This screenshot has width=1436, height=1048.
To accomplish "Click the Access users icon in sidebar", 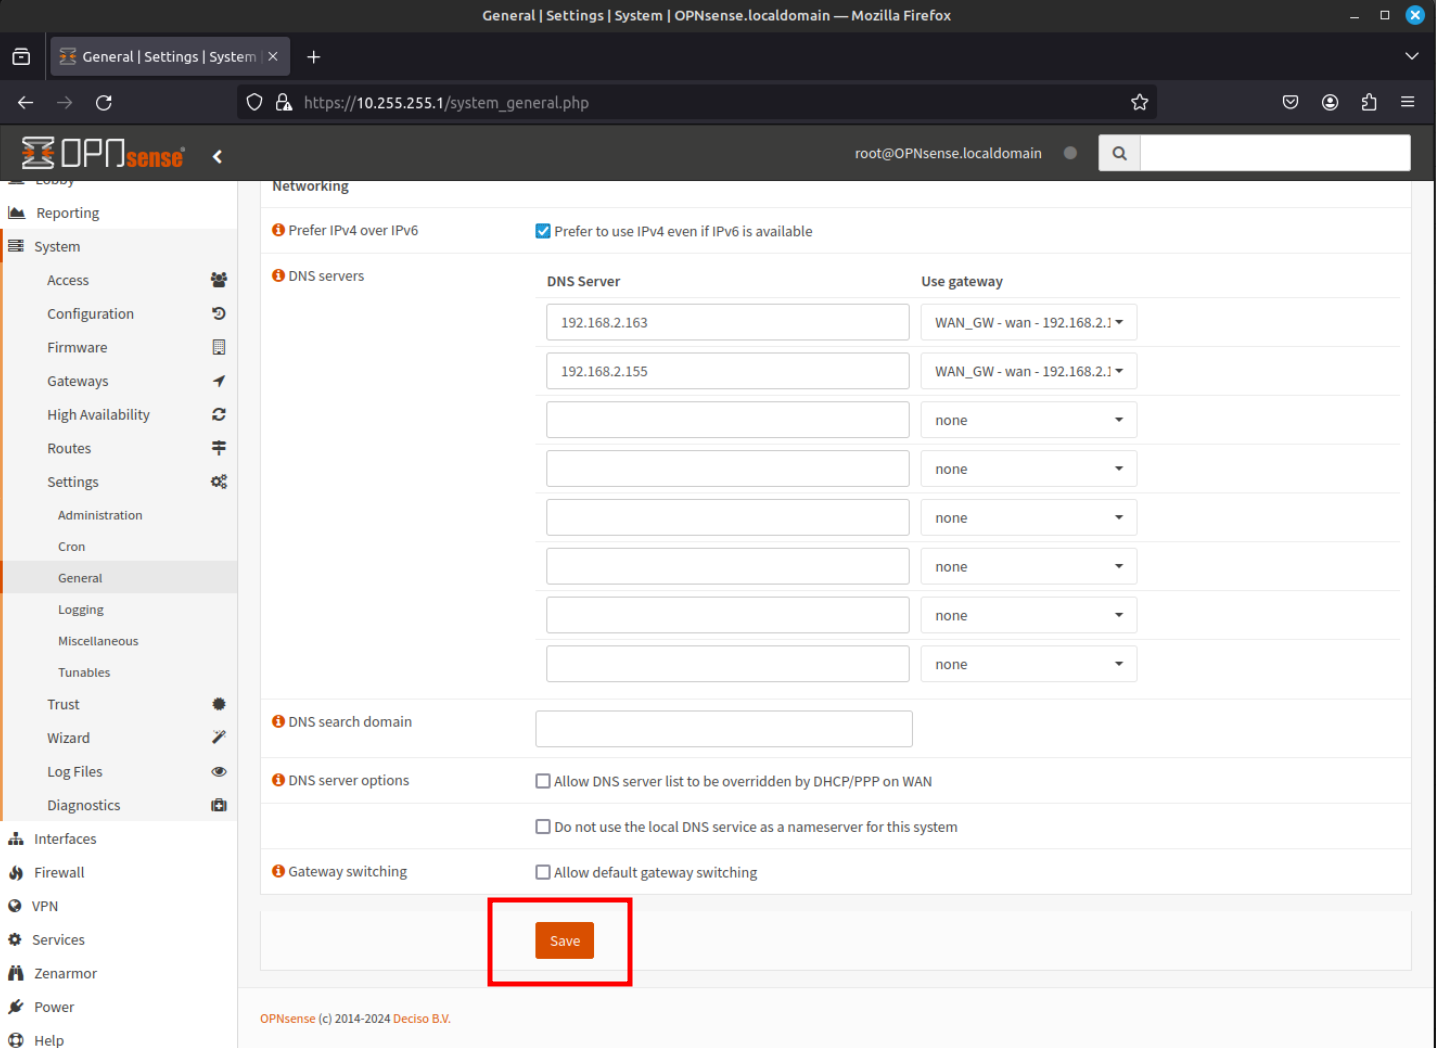I will (219, 280).
